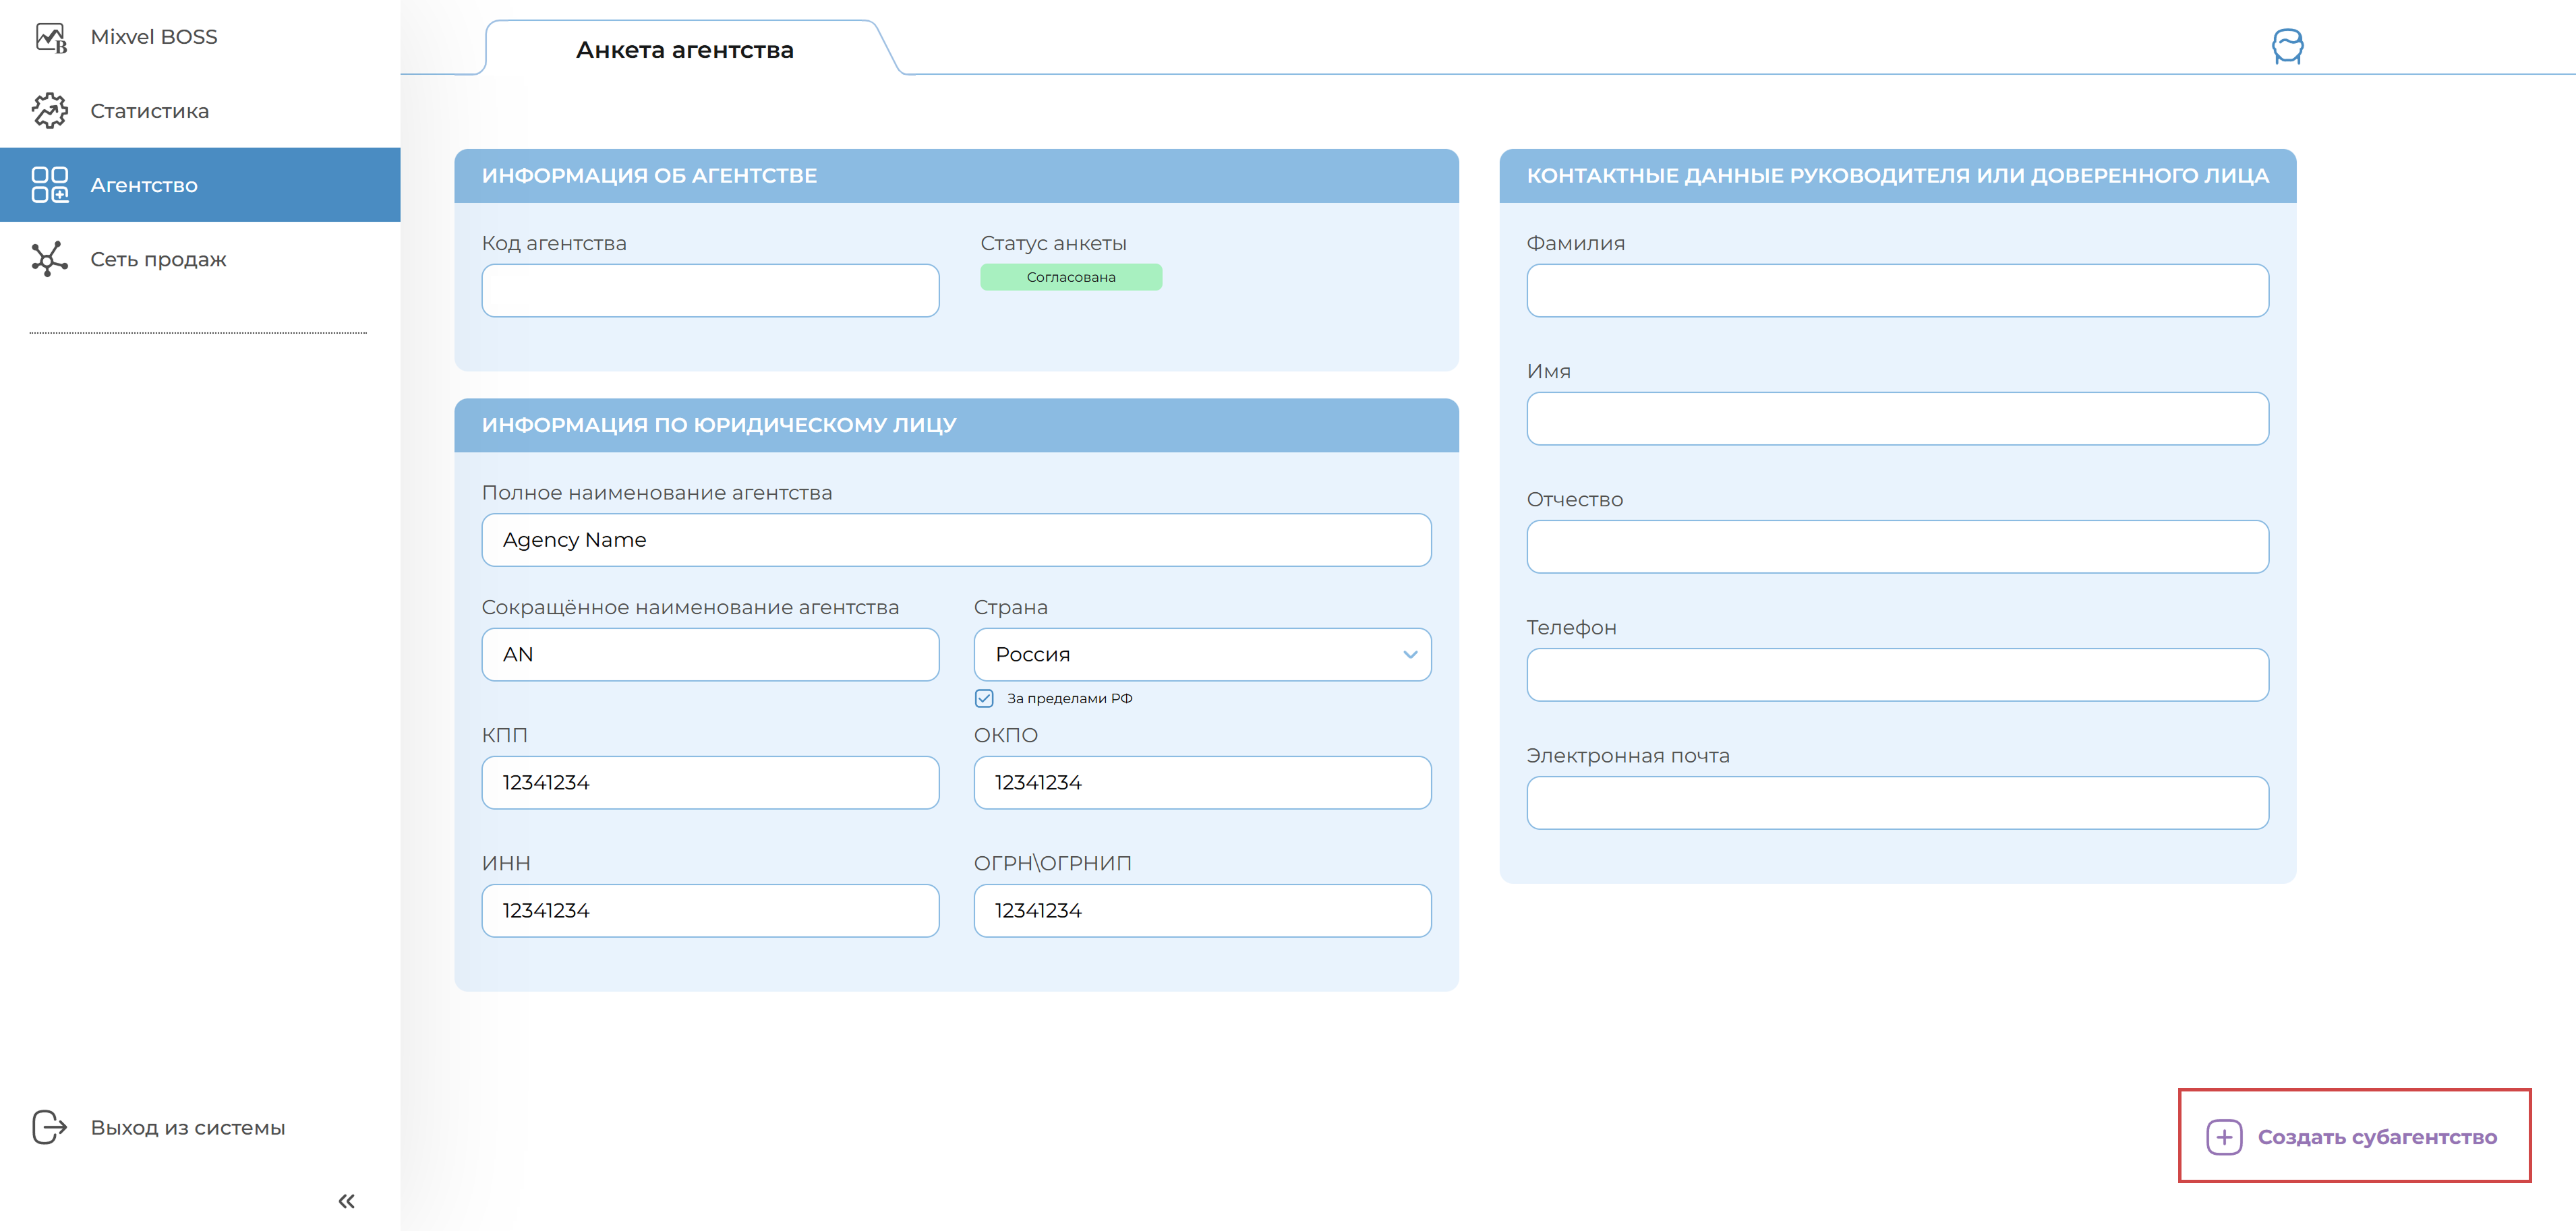Click the Mixvel BOSS logo icon
2576x1231 pixels.
[x=50, y=38]
